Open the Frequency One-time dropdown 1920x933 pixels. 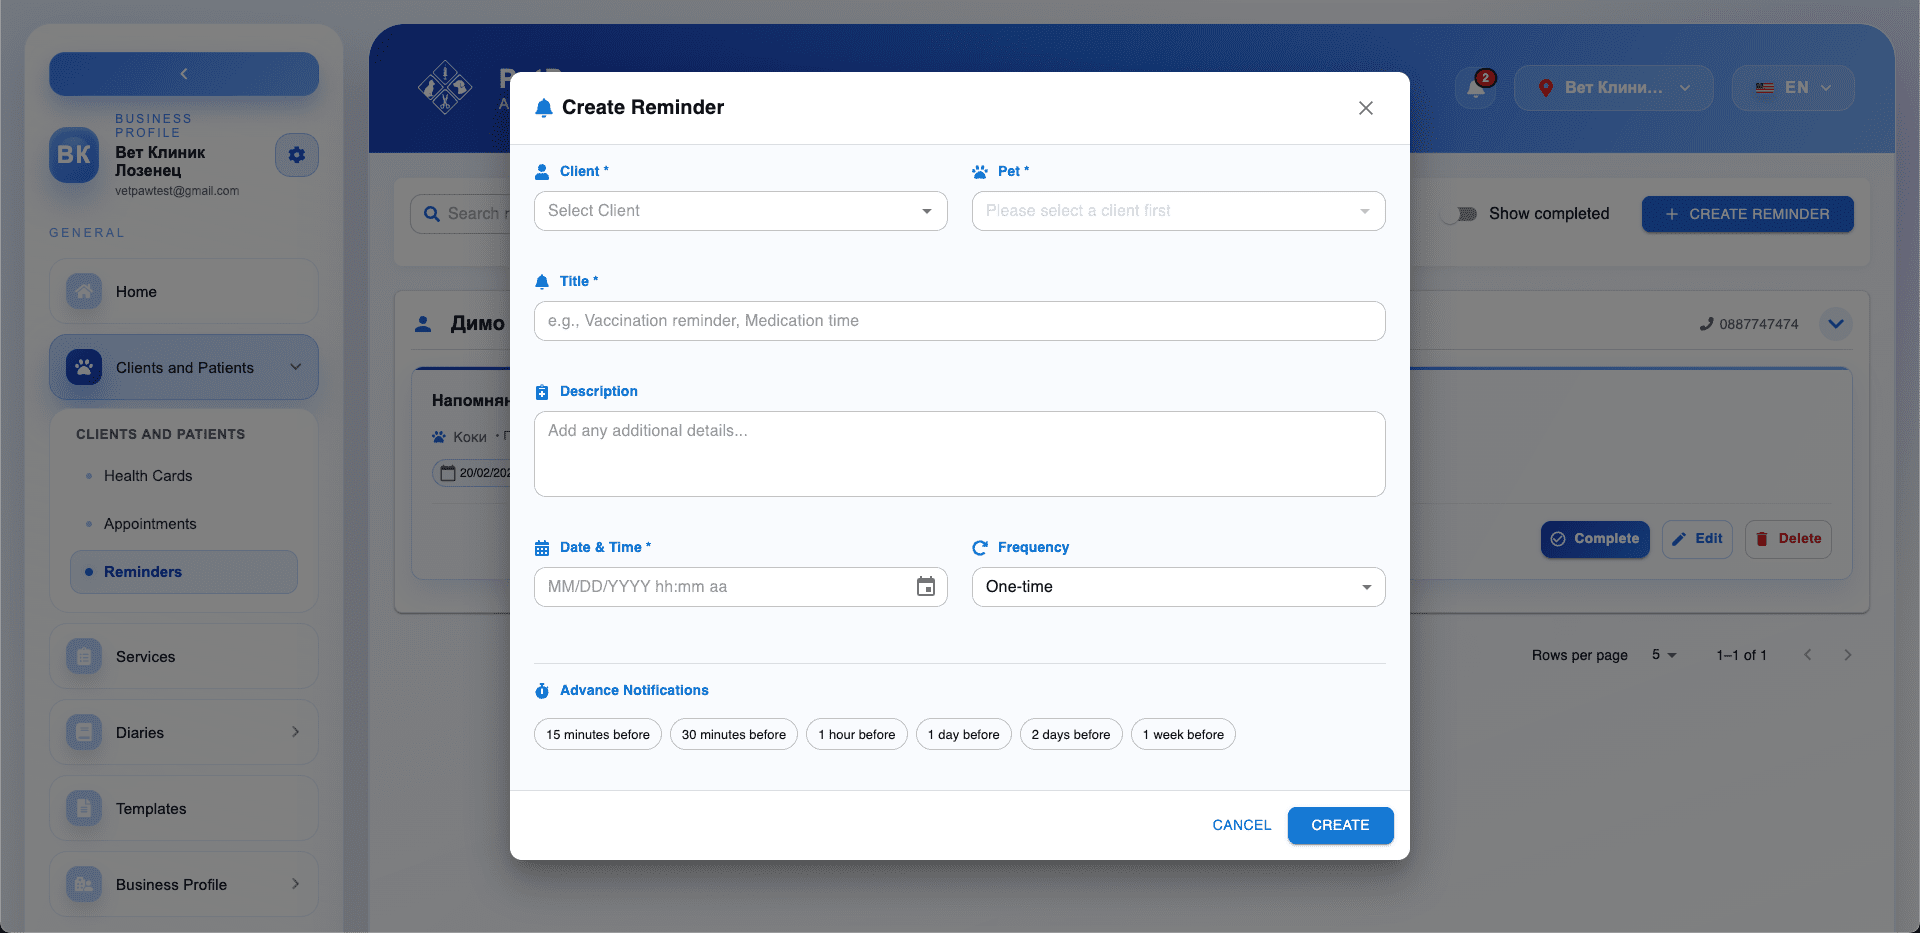tap(1178, 587)
